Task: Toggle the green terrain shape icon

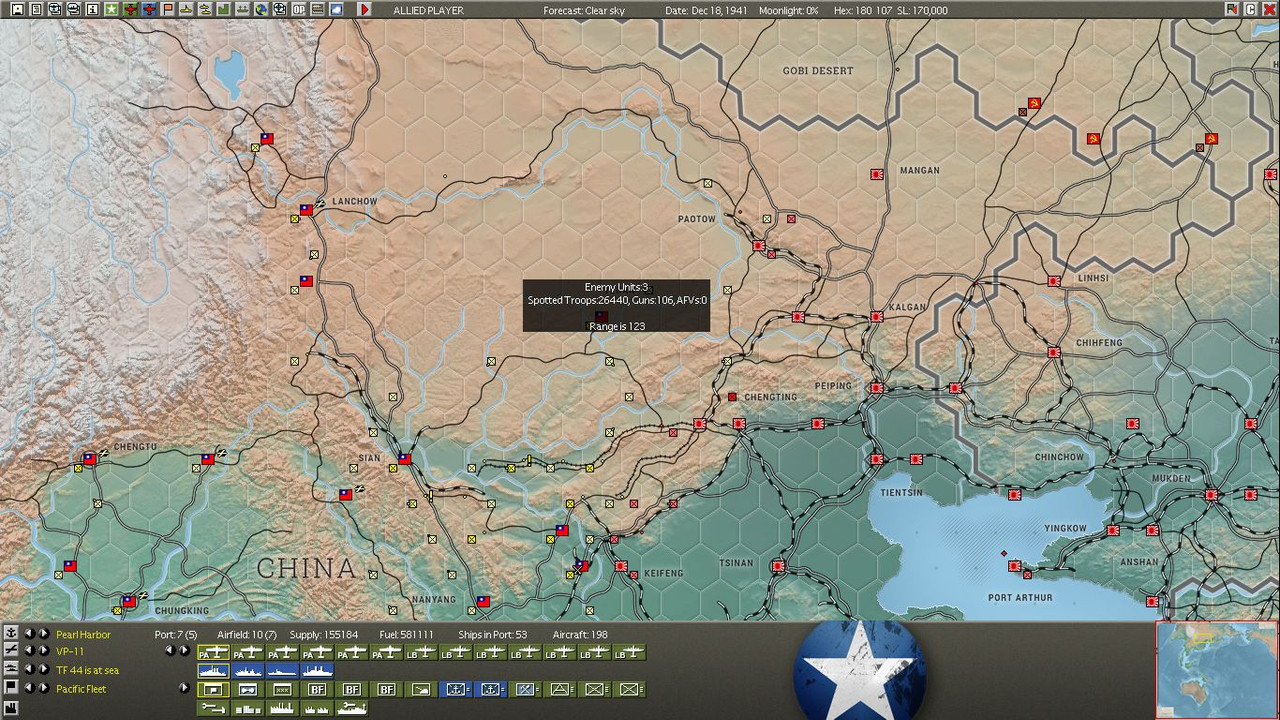Action: click(223, 9)
